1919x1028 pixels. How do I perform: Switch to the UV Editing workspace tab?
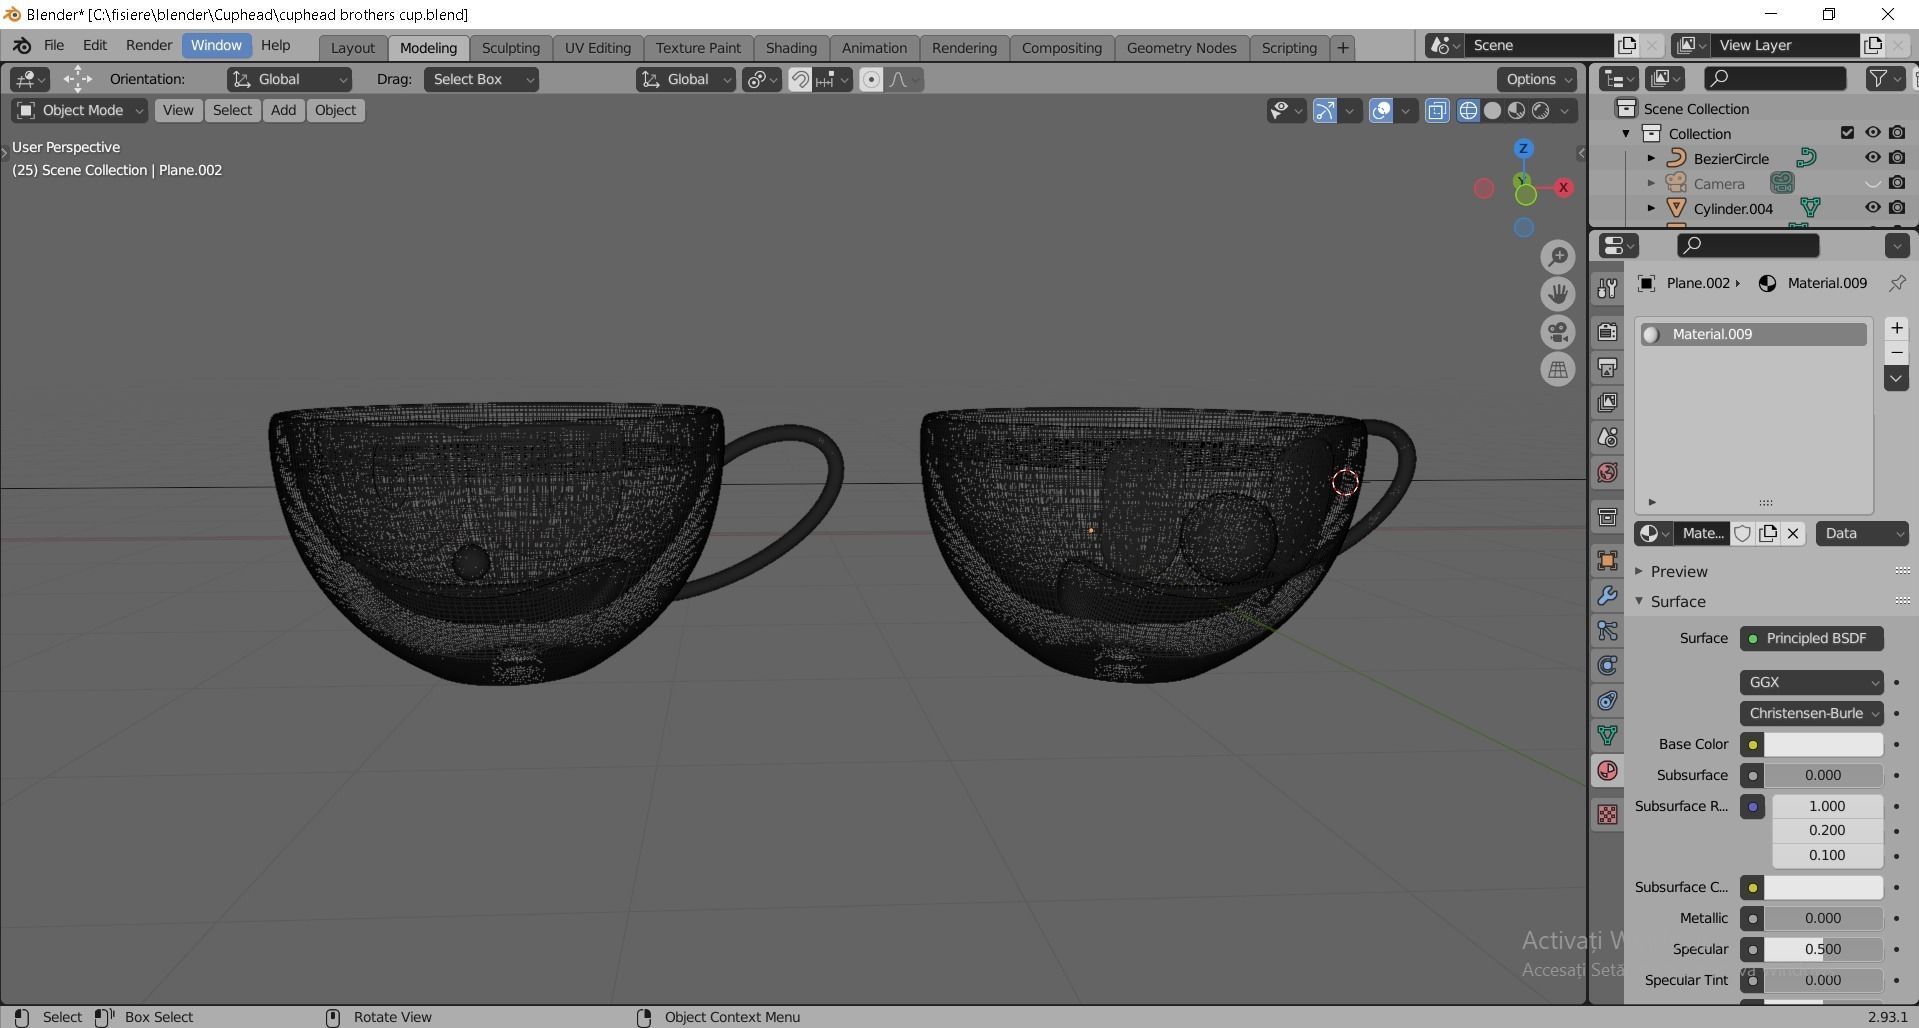pyautogui.click(x=597, y=47)
